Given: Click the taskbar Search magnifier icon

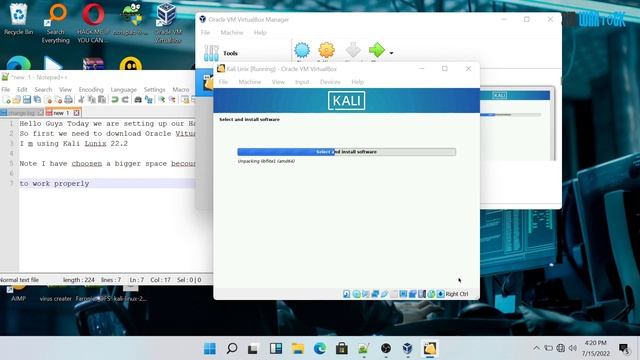Looking at the screenshot, I should [232, 349].
